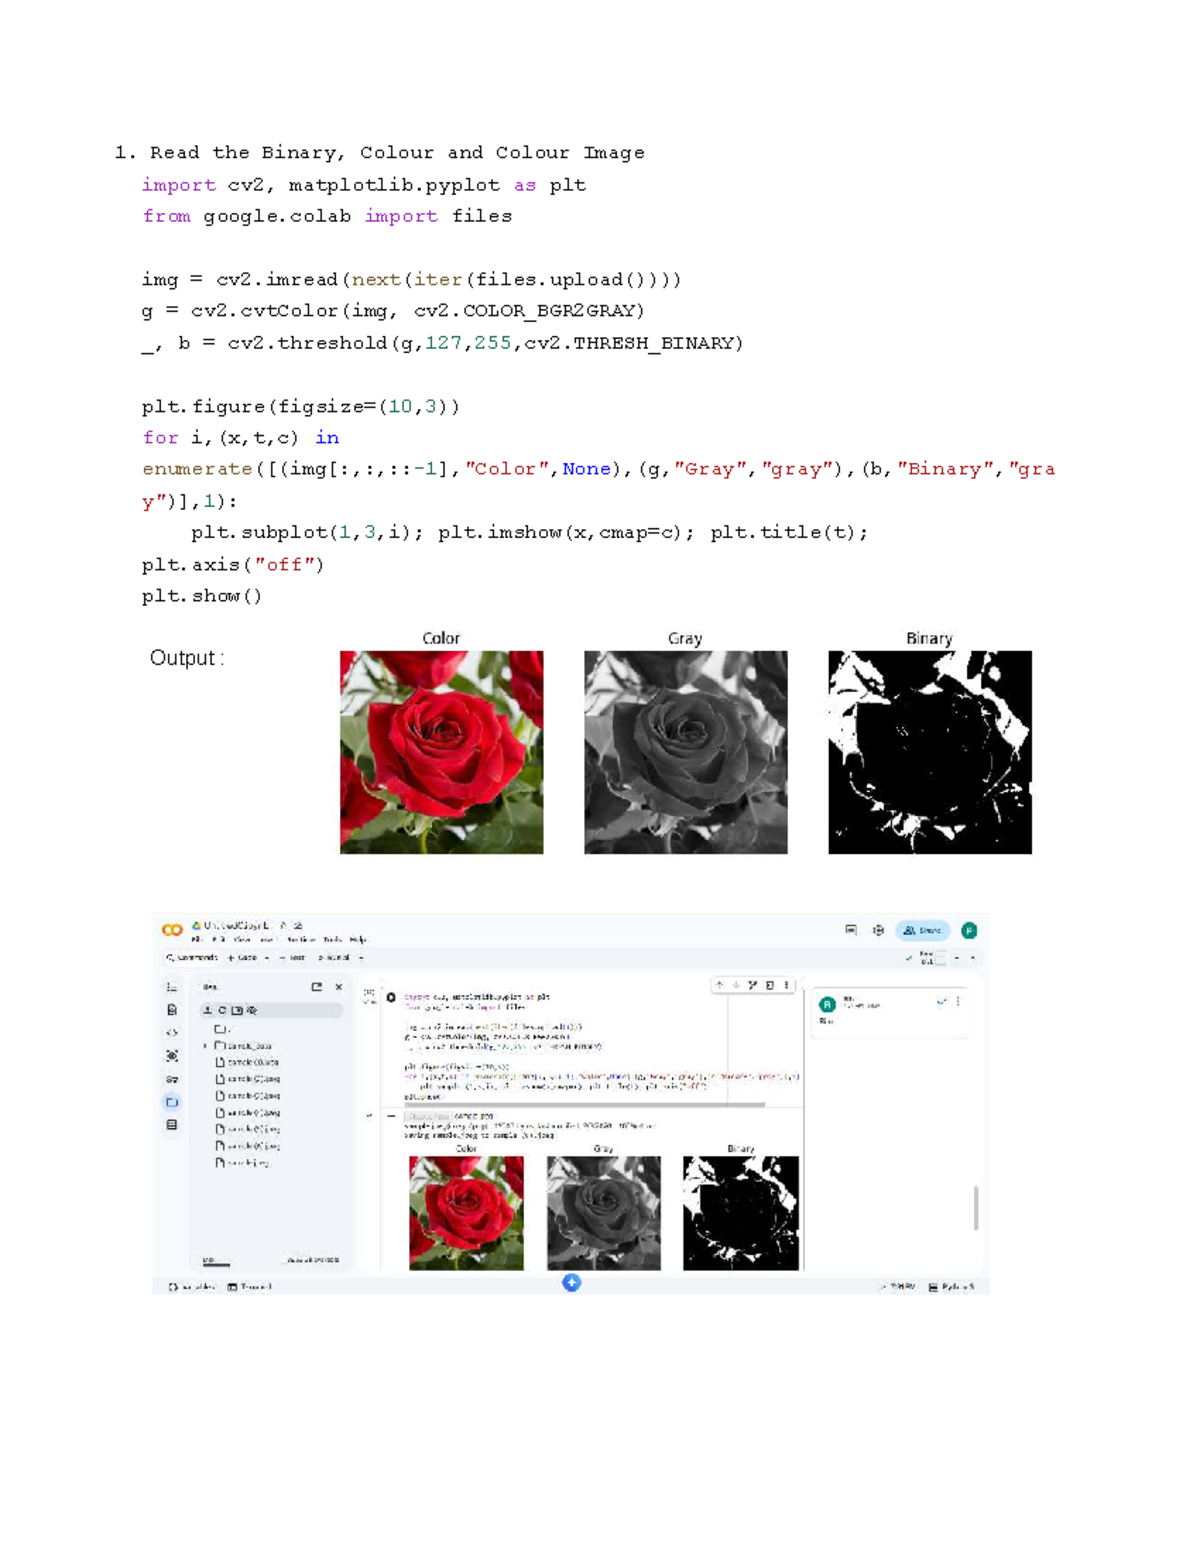
Task: Open the Tools menu
Action: [332, 940]
